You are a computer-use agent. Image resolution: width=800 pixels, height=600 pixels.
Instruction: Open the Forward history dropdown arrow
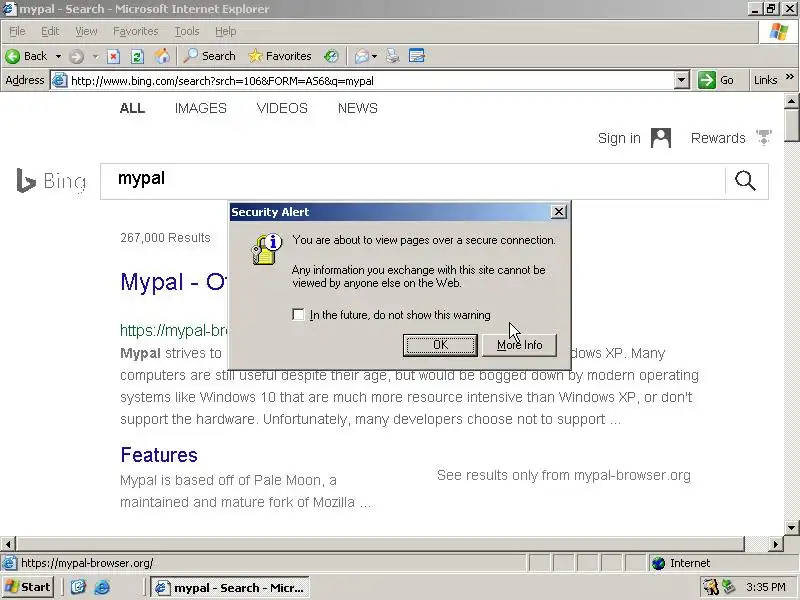[x=95, y=56]
